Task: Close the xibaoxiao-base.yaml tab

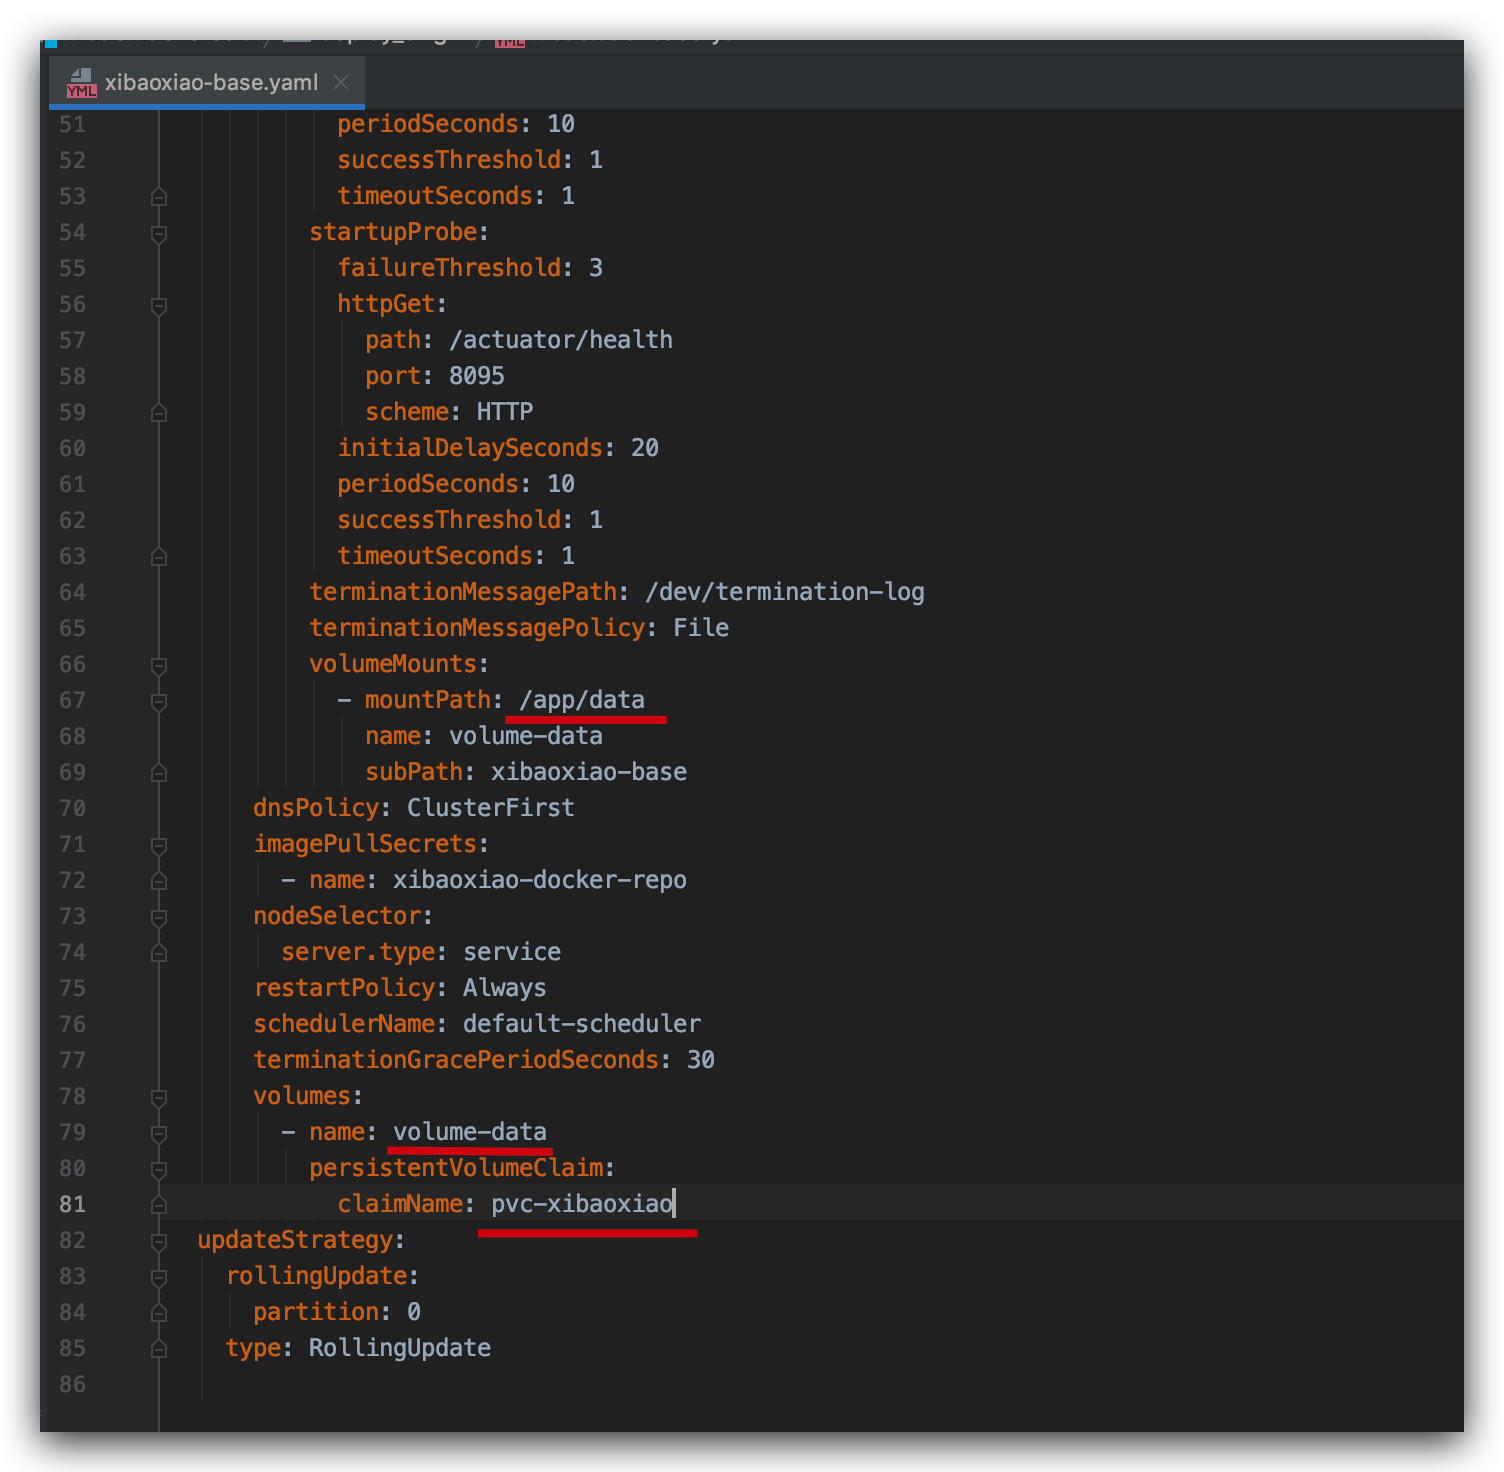Action: click(x=341, y=83)
